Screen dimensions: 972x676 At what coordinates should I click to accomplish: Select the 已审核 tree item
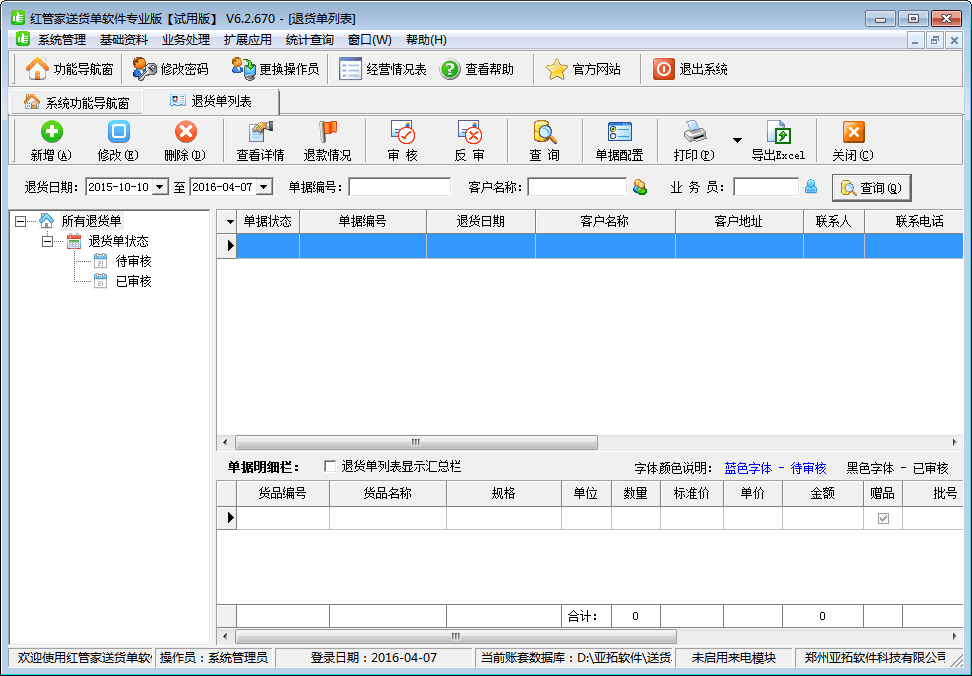tap(134, 281)
